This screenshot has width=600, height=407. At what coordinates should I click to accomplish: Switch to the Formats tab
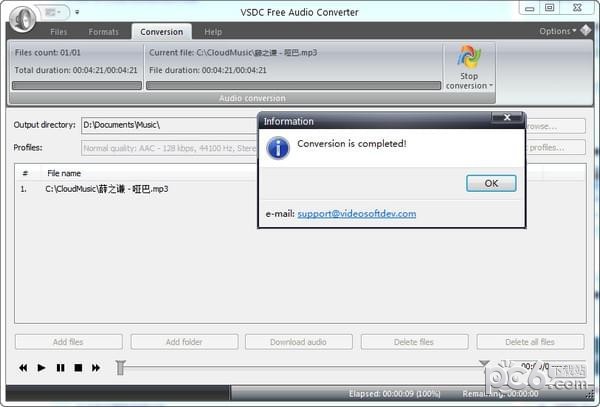point(103,32)
